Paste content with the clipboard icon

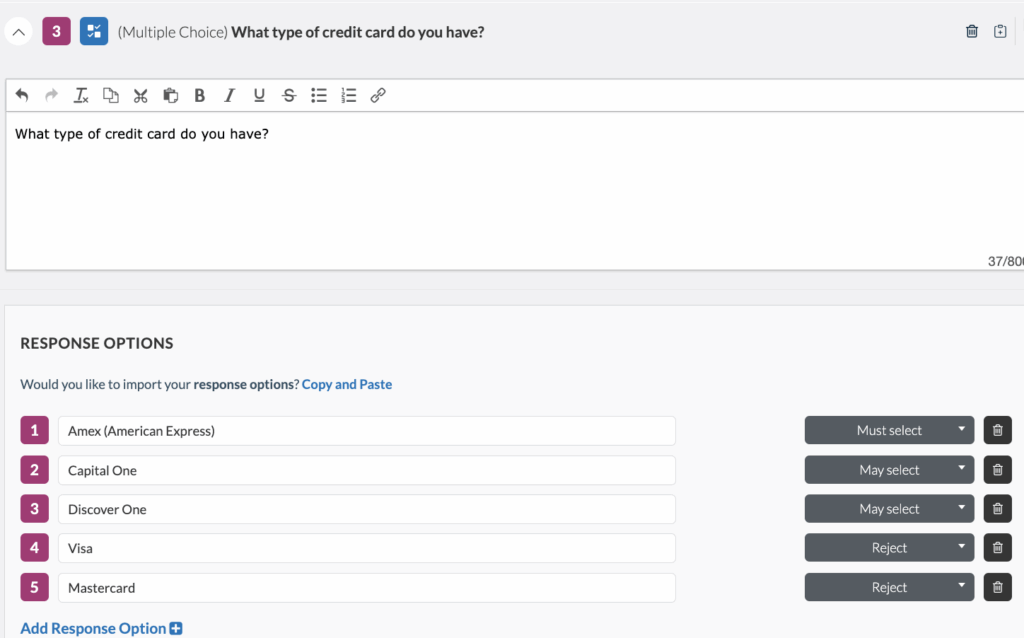tap(170, 95)
